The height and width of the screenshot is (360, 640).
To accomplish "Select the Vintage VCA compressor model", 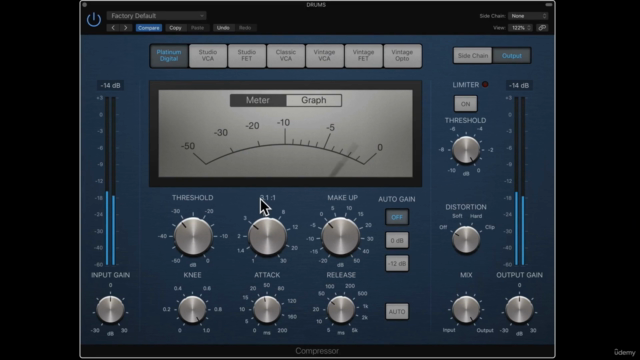I will (x=324, y=56).
